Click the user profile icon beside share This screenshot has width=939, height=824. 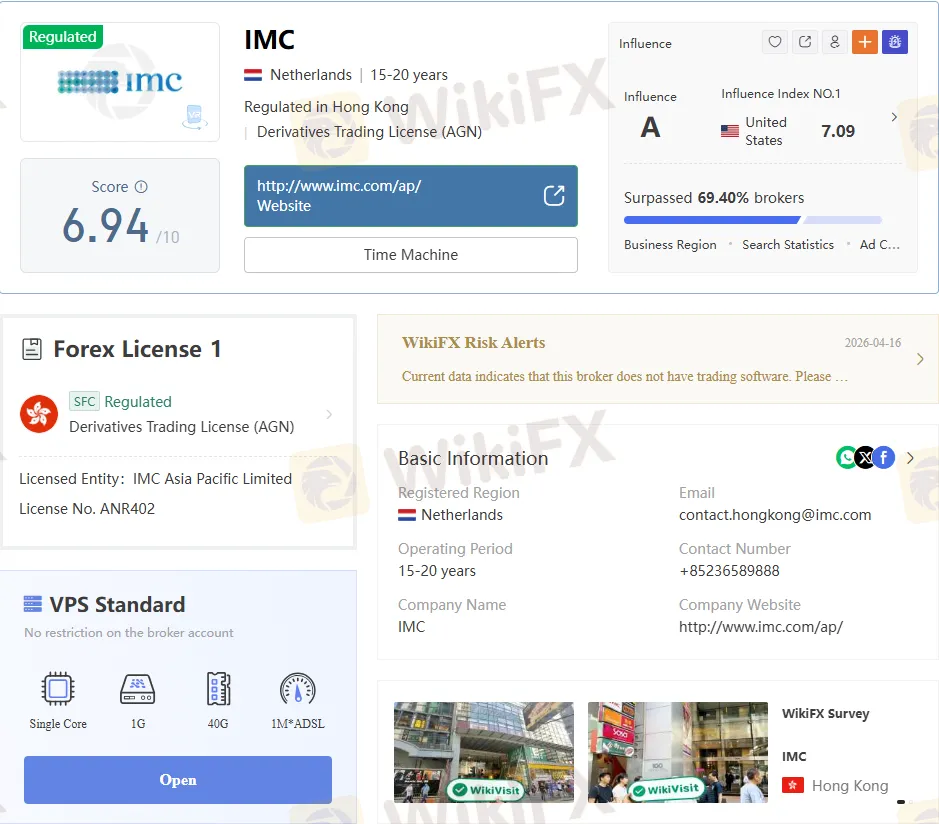tap(834, 42)
